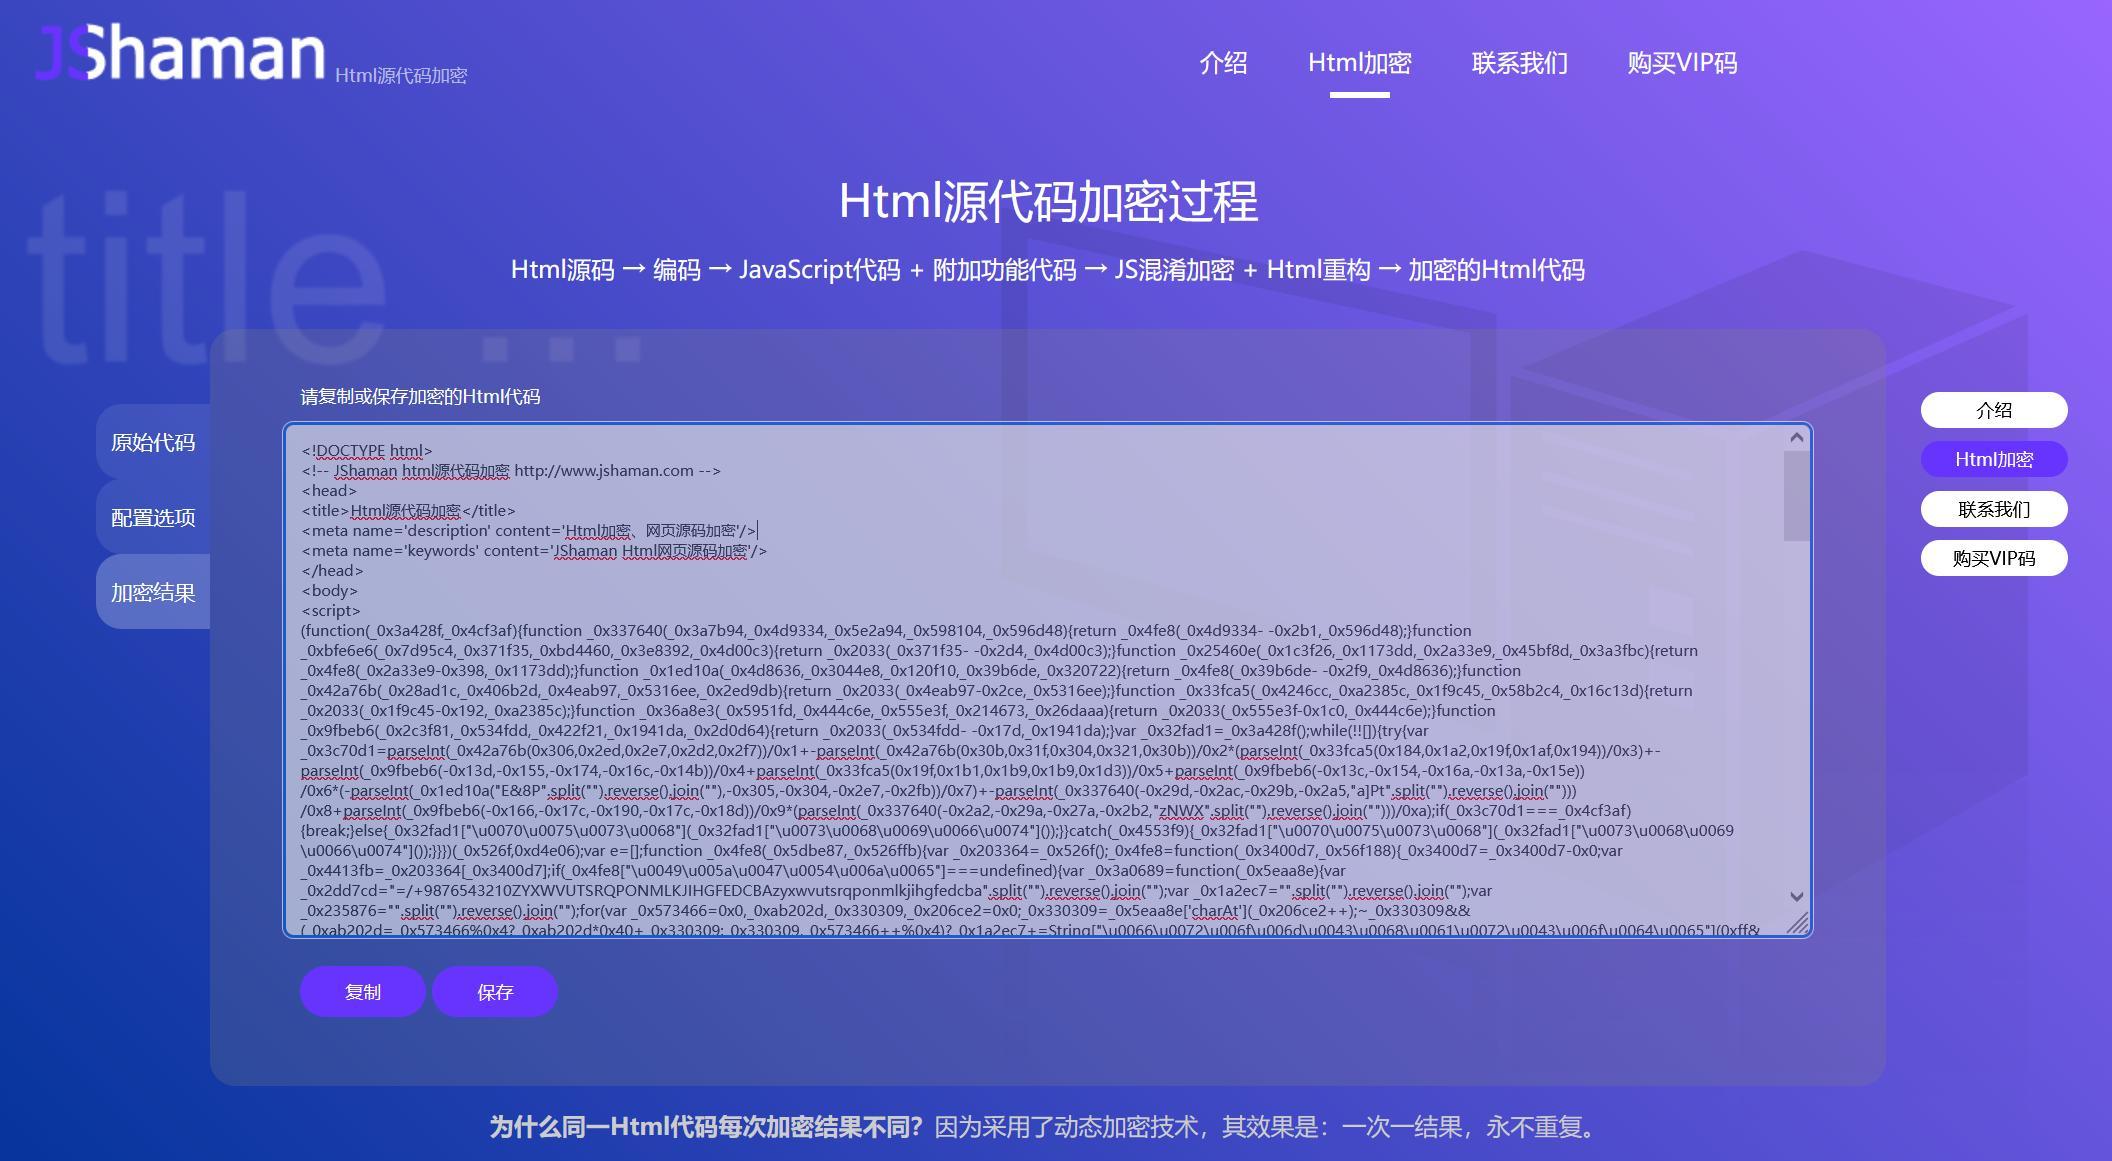This screenshot has width=2112, height=1161.
Task: Click the 复制 button
Action: pyautogui.click(x=363, y=992)
